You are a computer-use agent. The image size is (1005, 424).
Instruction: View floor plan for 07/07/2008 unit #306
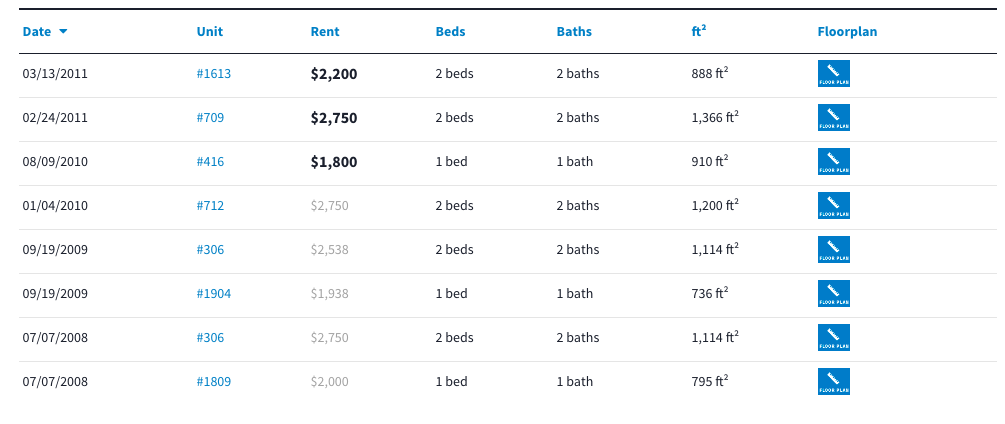(x=833, y=338)
